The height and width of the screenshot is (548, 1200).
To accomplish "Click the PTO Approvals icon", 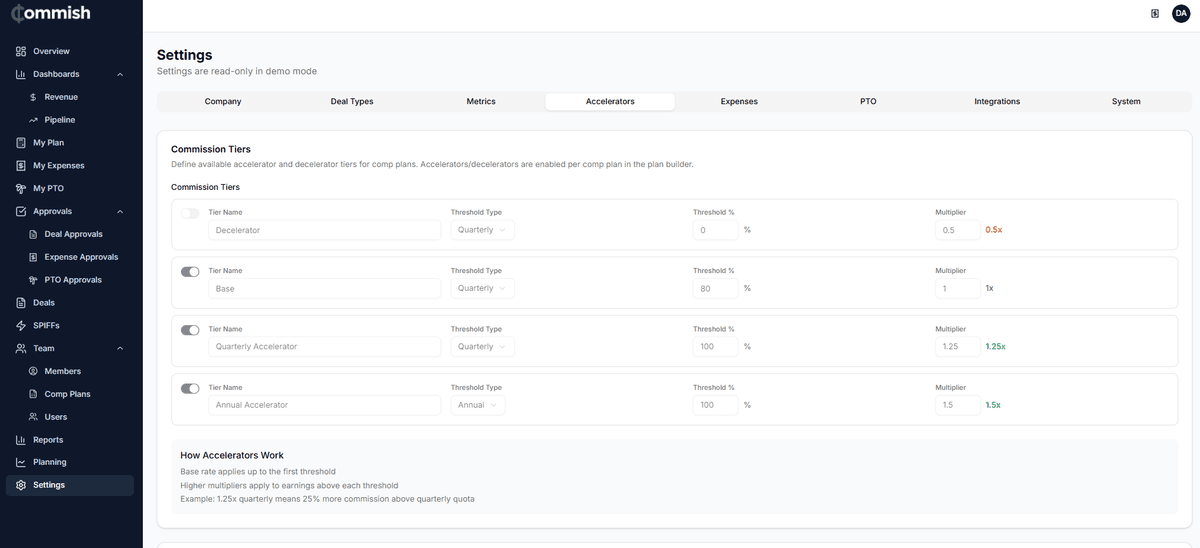I will (x=33, y=280).
